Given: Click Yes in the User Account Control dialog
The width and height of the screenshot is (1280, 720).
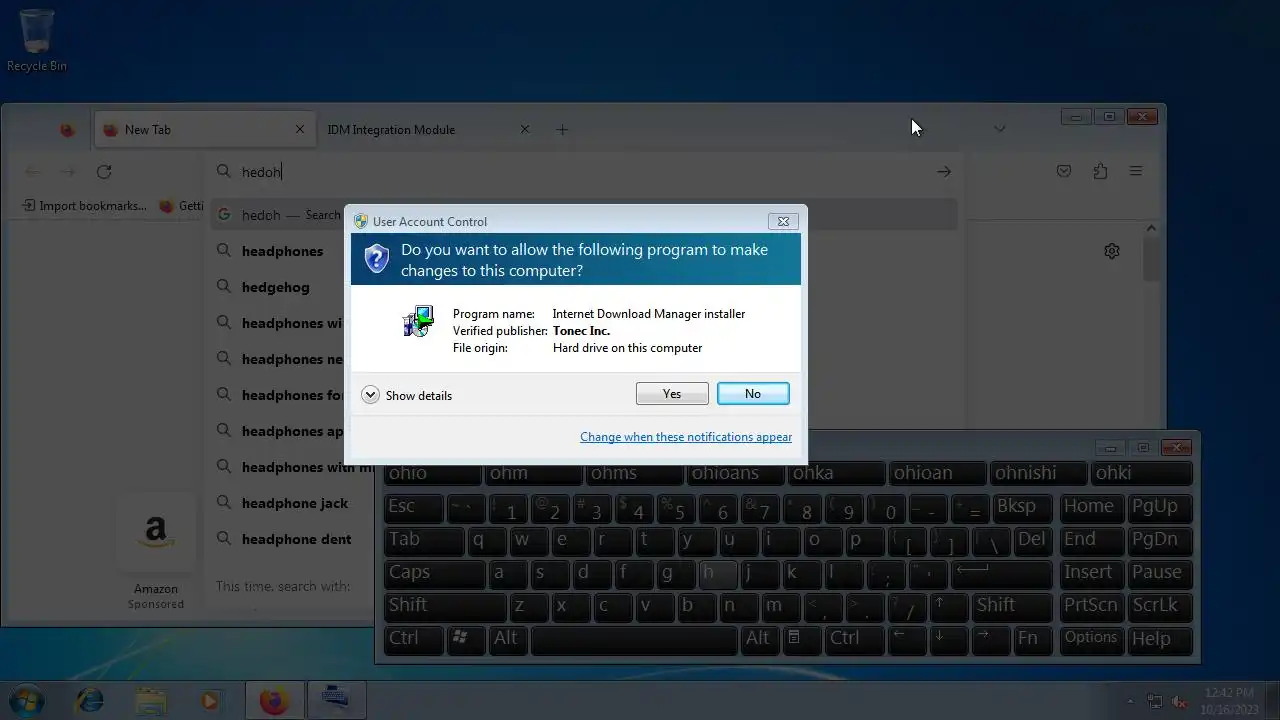Looking at the screenshot, I should pos(672,394).
